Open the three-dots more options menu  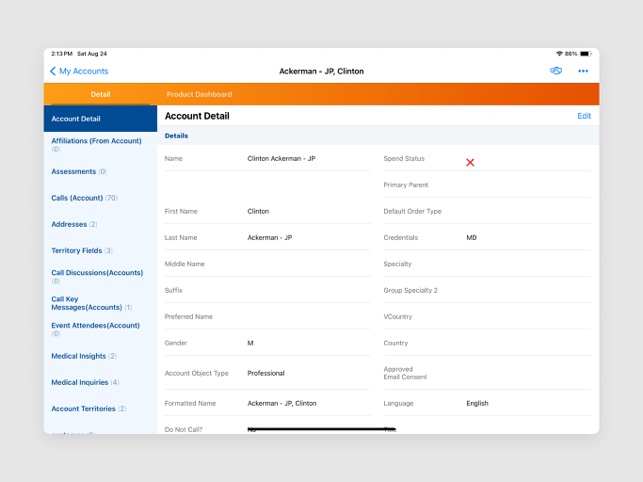(583, 71)
